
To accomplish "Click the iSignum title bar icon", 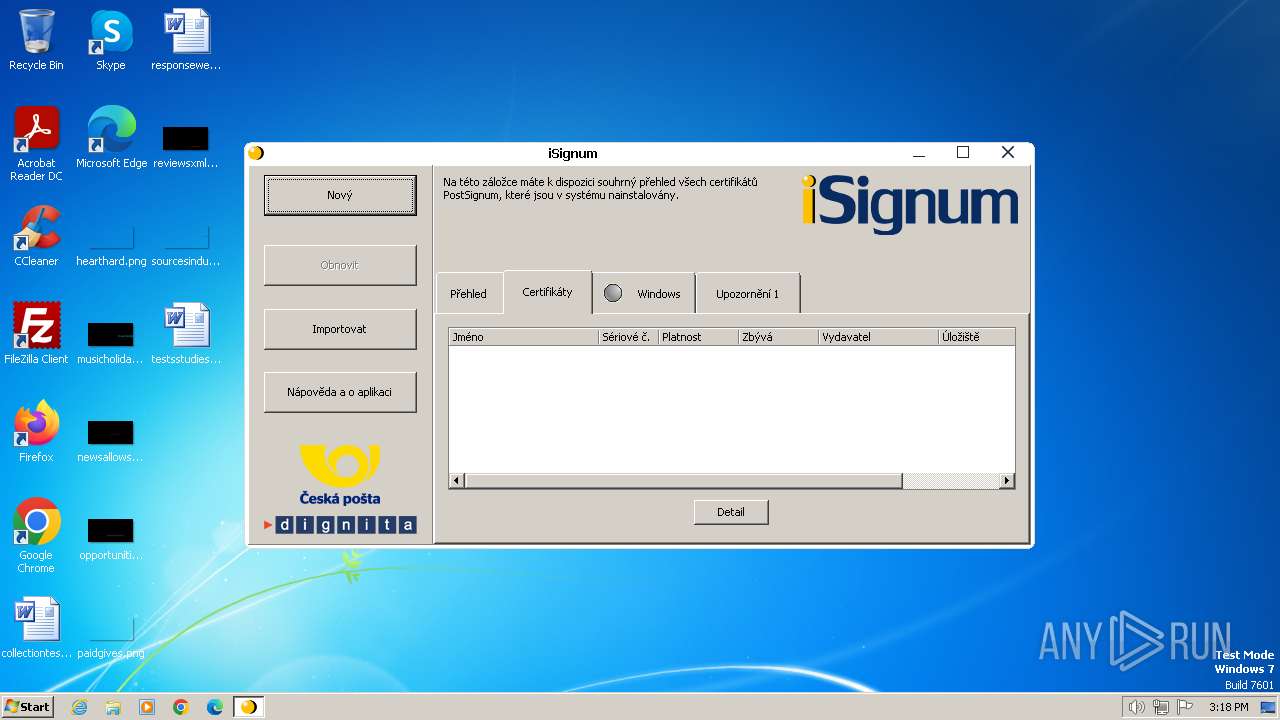I will (256, 153).
